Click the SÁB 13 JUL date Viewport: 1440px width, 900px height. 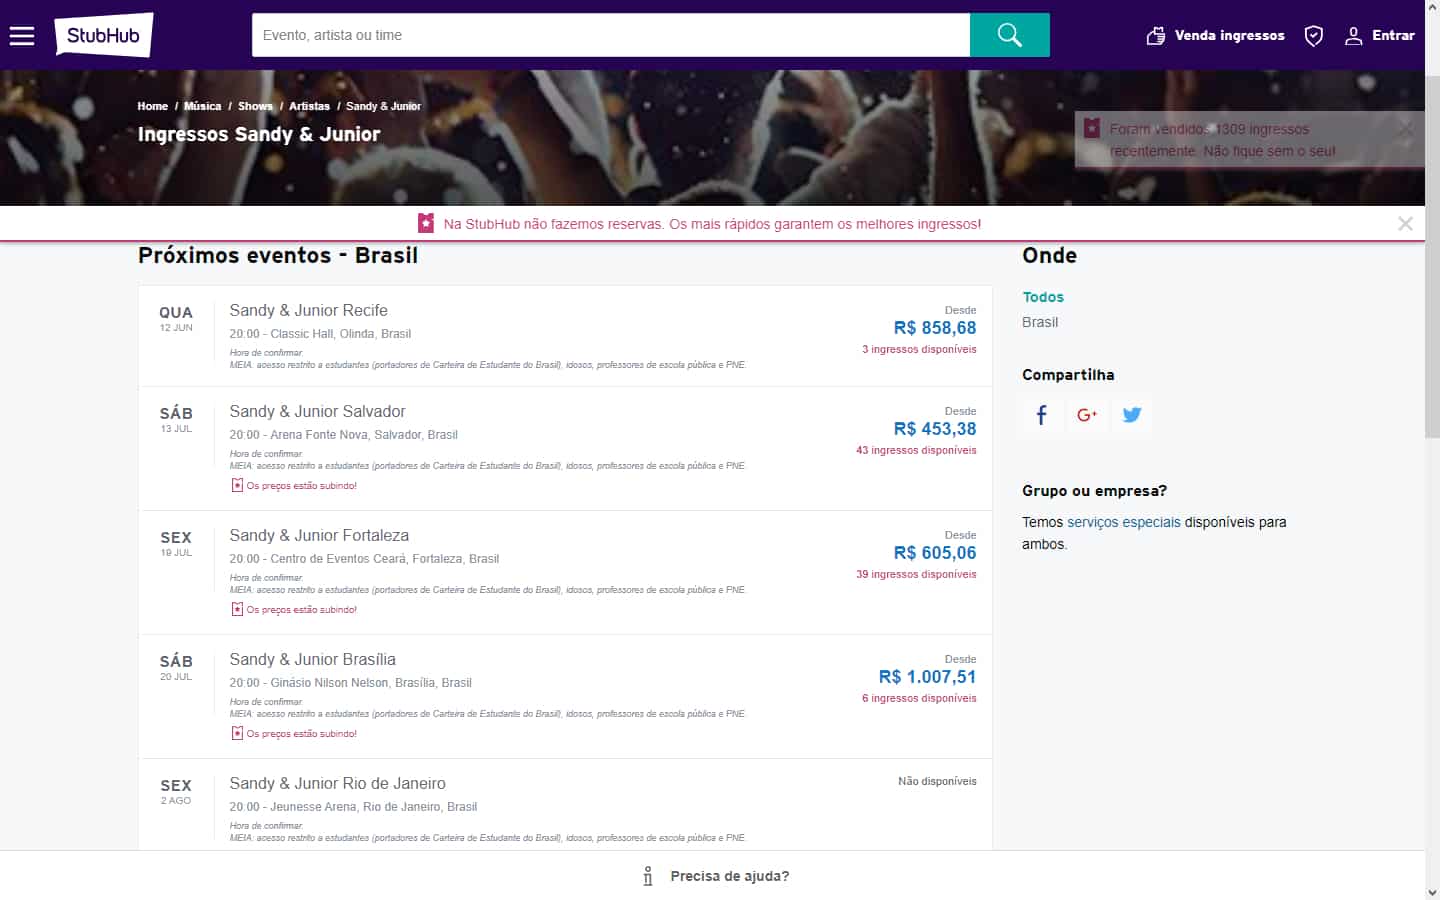tap(176, 420)
